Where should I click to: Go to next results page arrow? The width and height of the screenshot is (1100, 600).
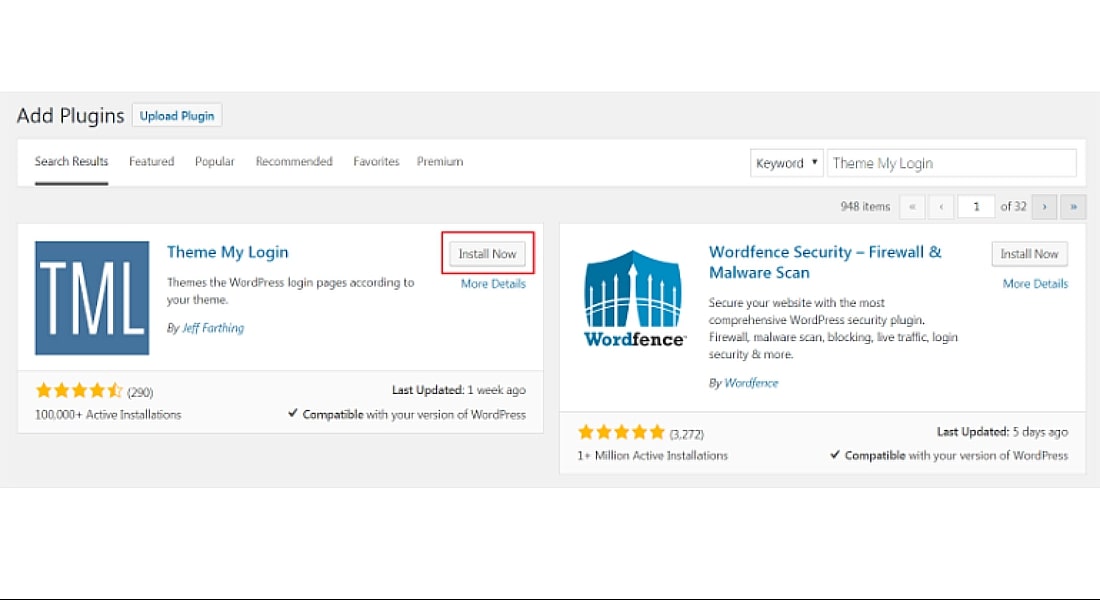[x=1044, y=207]
